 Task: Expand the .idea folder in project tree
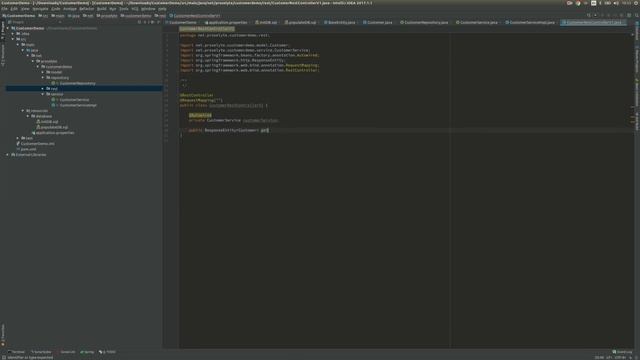(x=13, y=34)
